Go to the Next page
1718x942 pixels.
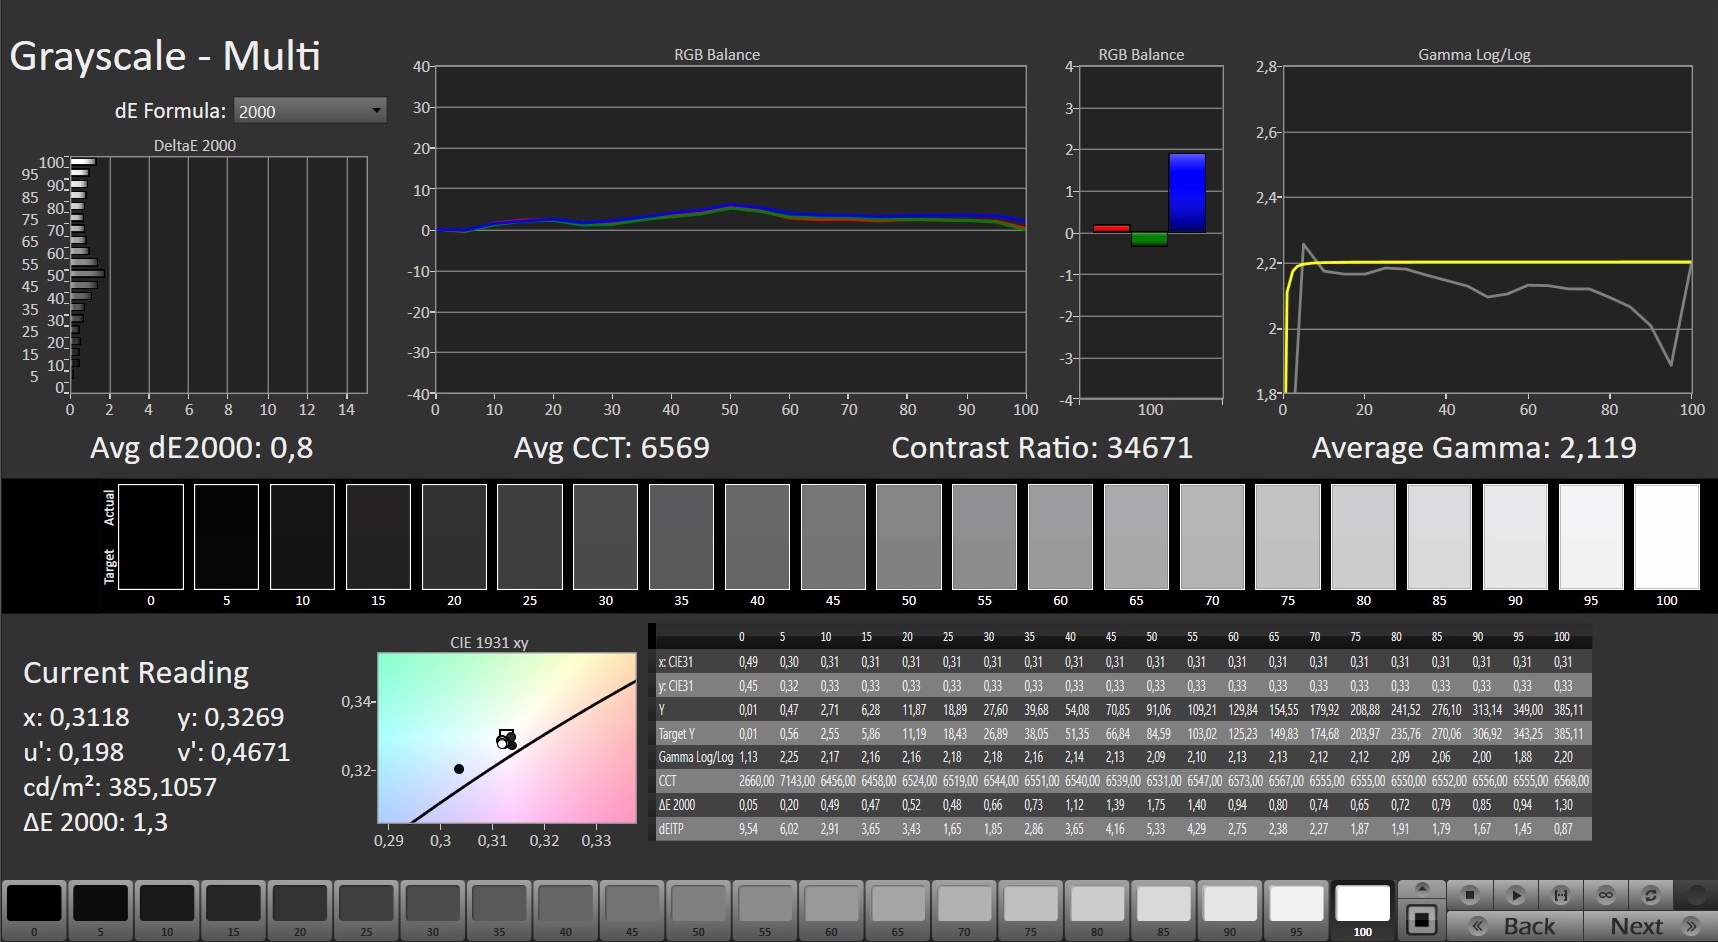(1648, 926)
